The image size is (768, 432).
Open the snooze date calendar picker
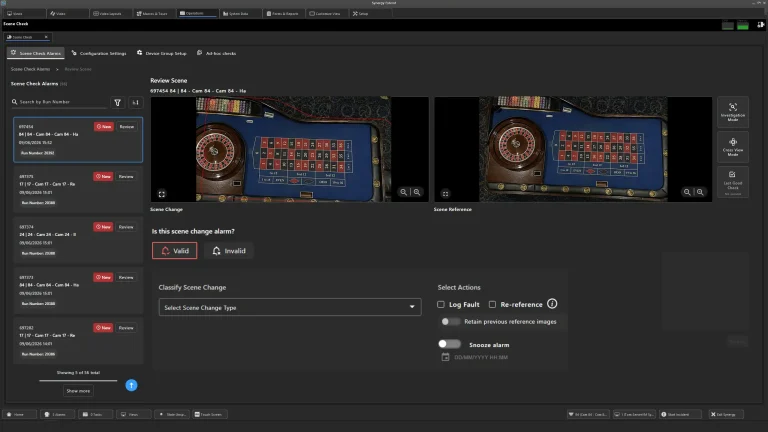445,357
